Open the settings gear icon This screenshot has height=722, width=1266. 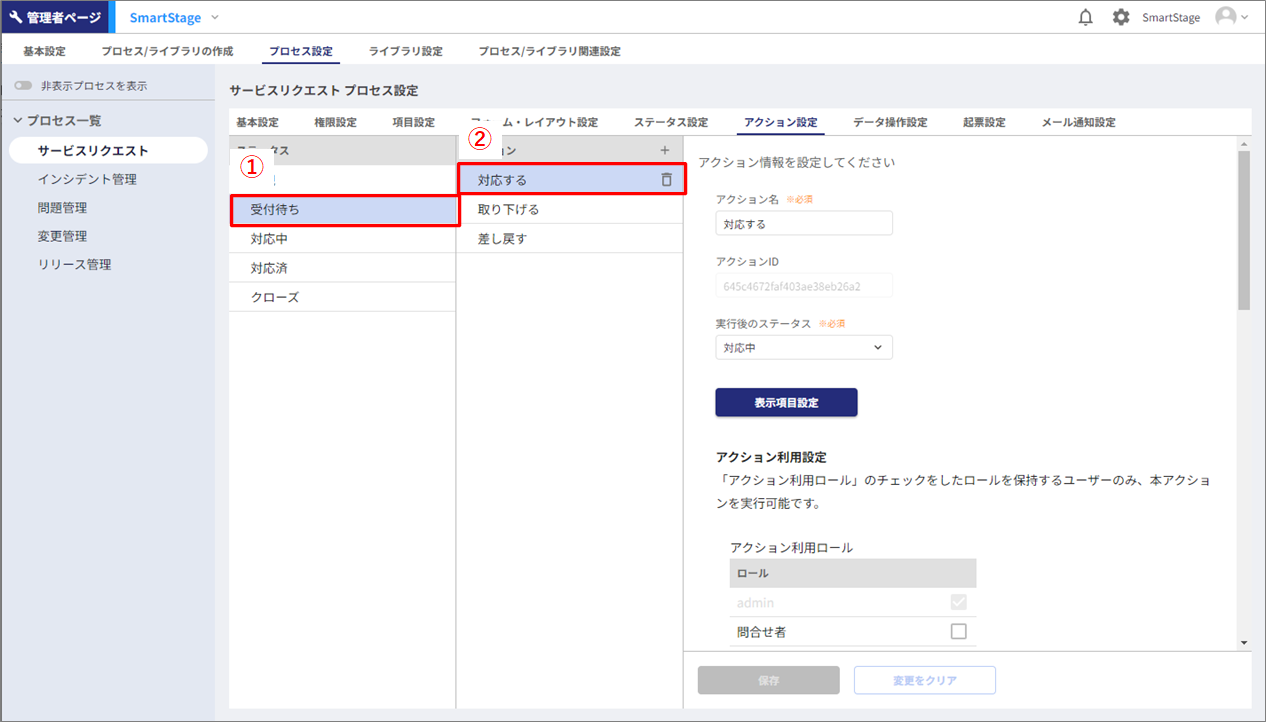tap(1121, 17)
